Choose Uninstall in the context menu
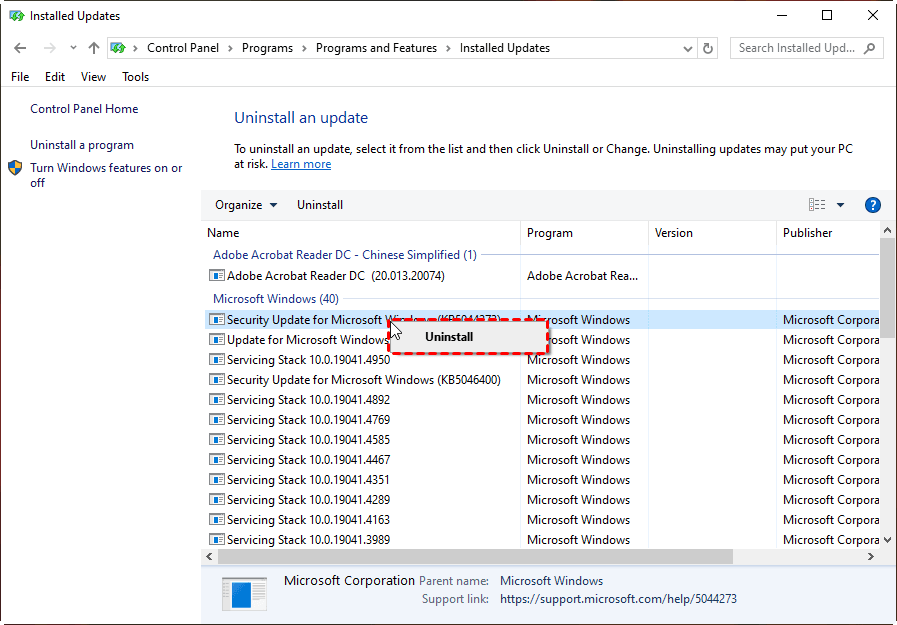This screenshot has height=625, width=897. pyautogui.click(x=468, y=337)
